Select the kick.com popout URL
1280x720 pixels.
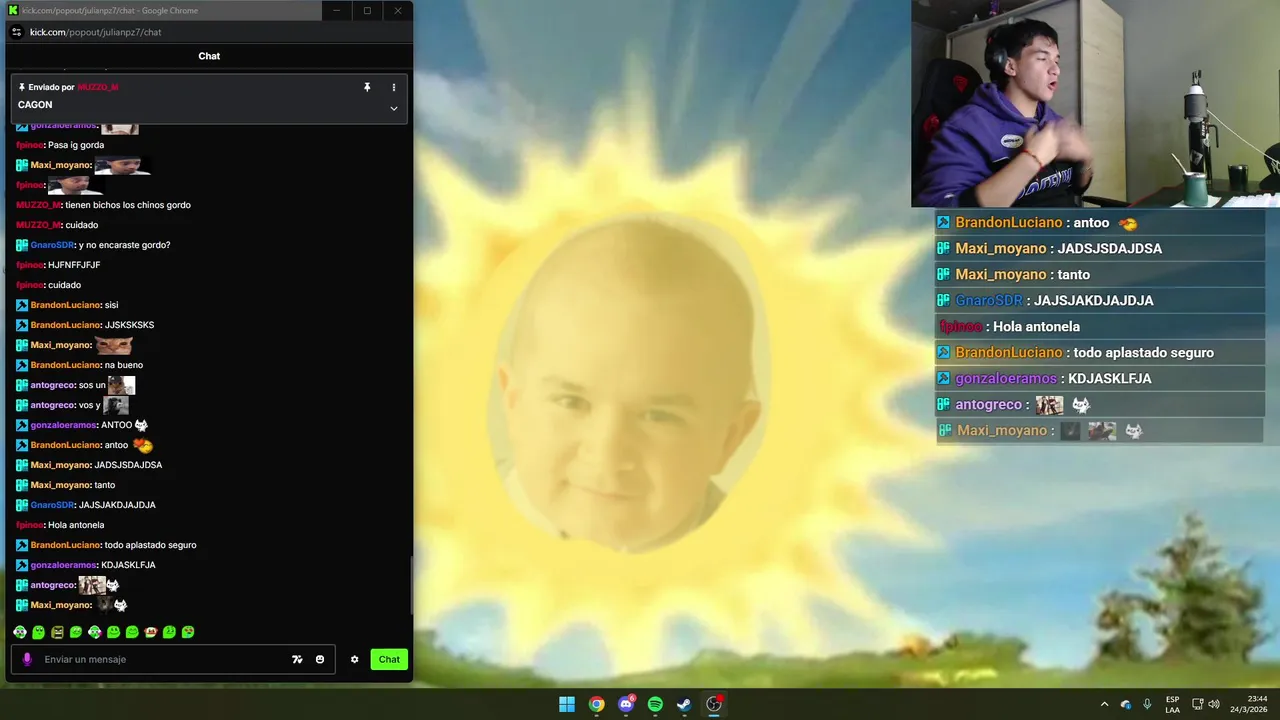click(95, 32)
